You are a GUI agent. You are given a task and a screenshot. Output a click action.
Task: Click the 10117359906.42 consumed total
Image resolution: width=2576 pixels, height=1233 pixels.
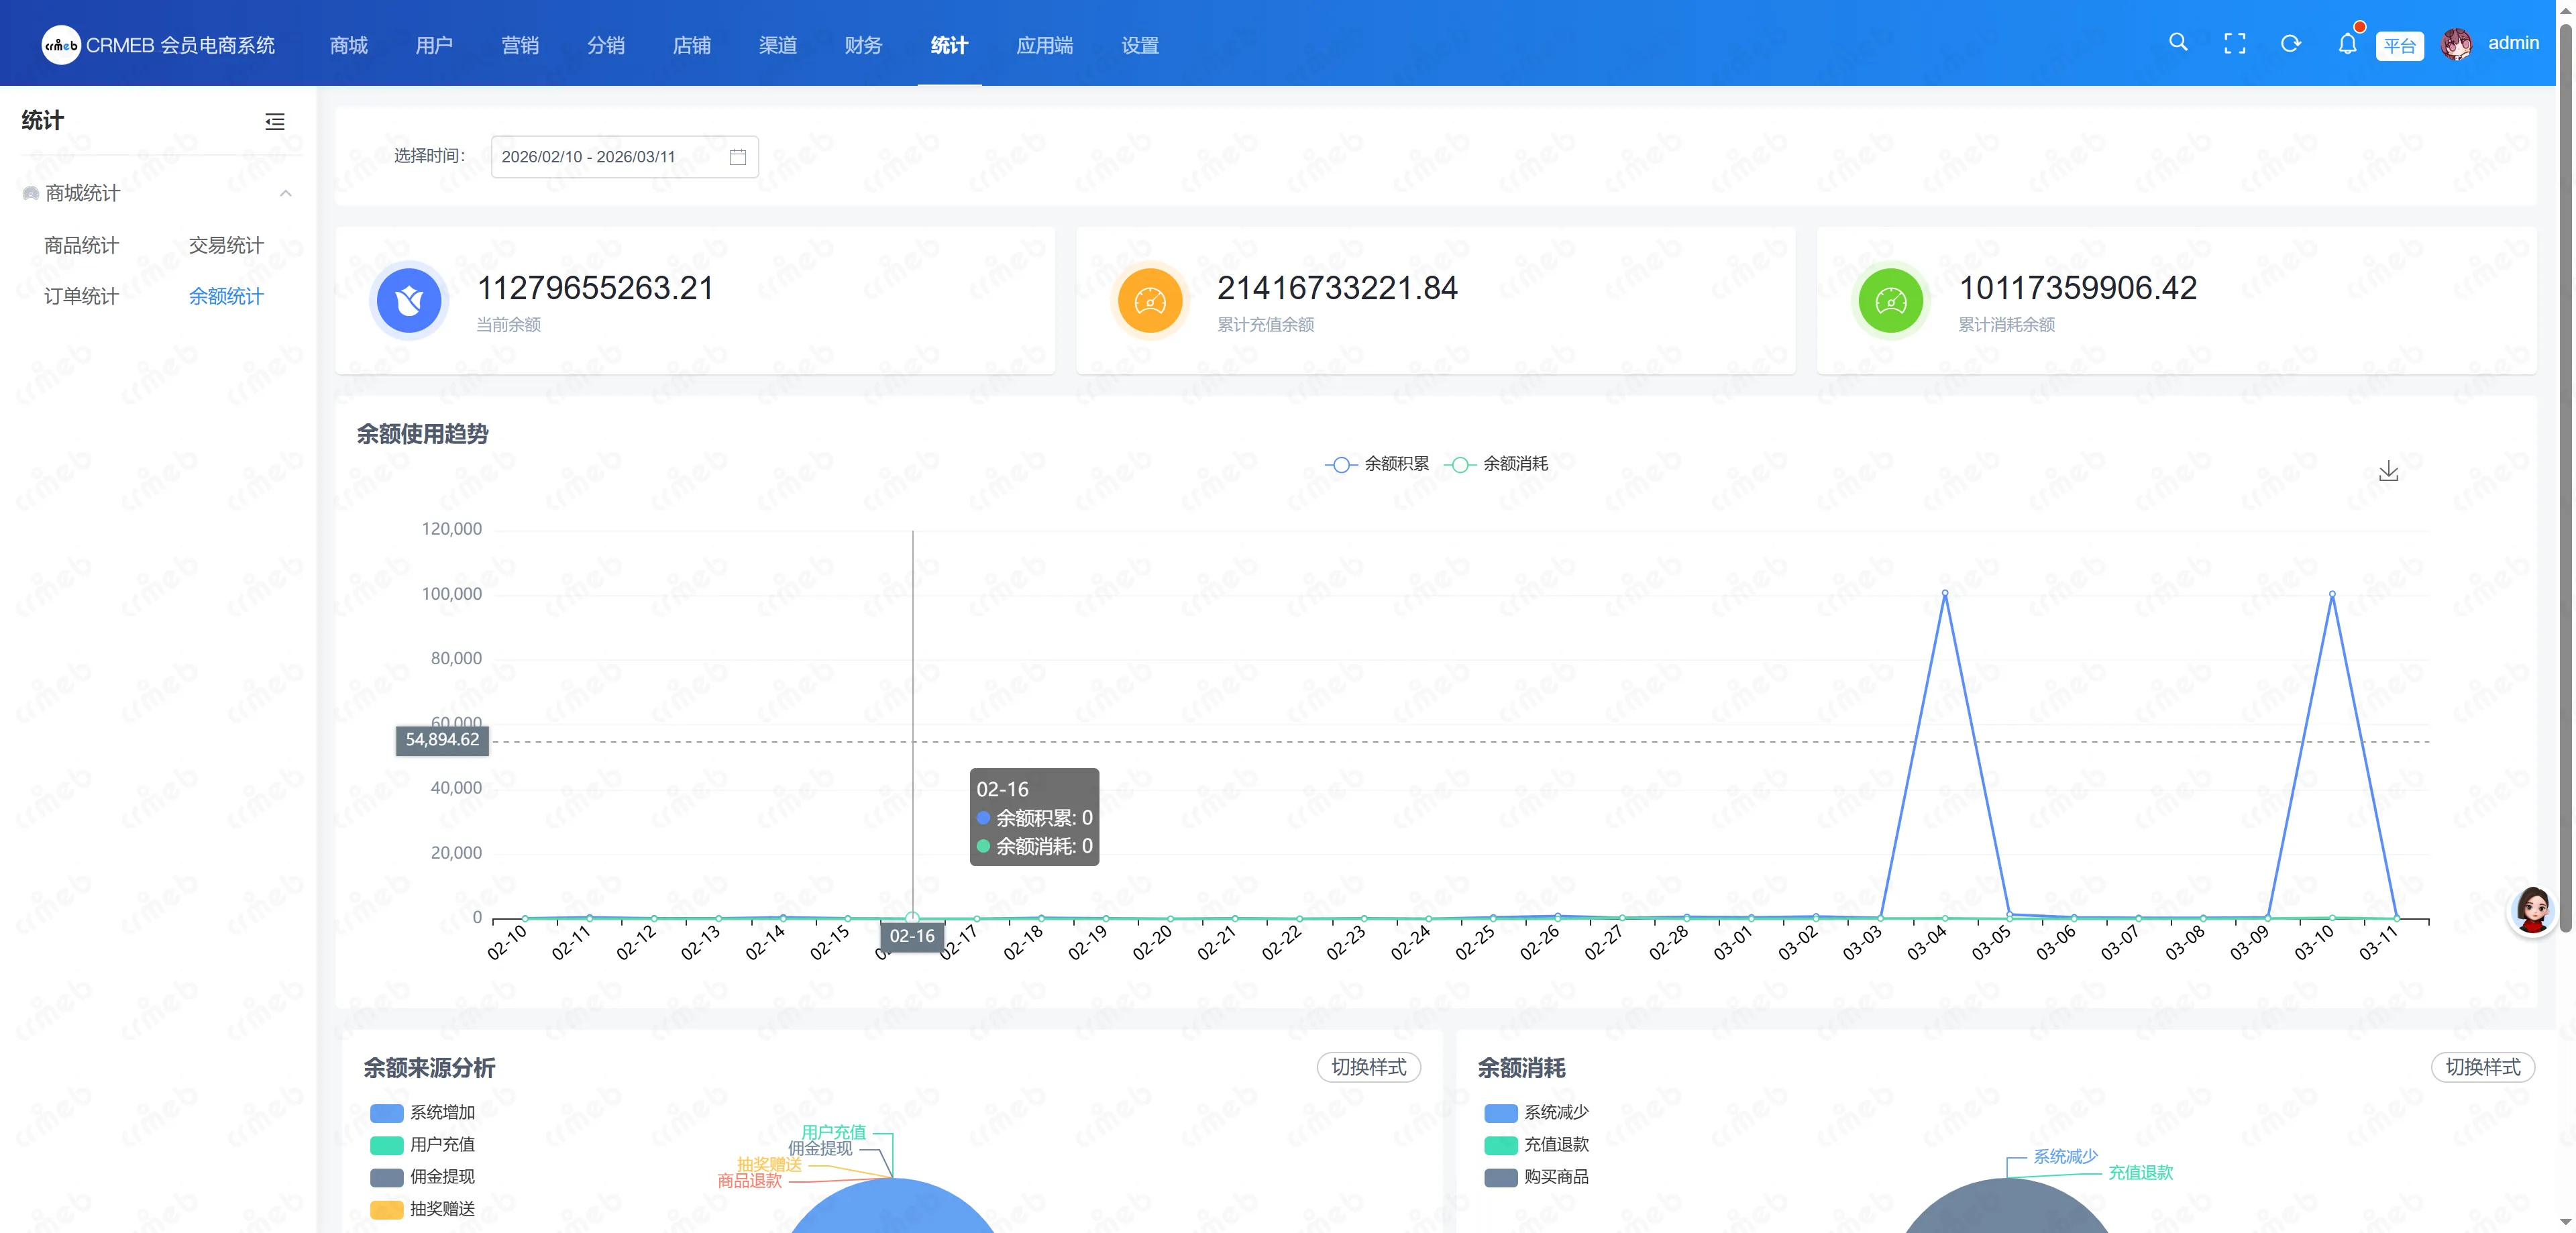[2078, 289]
